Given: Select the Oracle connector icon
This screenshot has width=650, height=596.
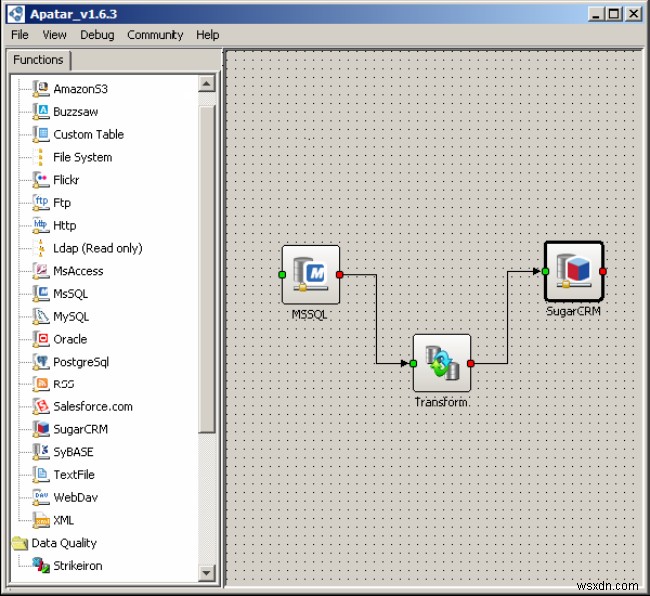Looking at the screenshot, I should coord(41,339).
